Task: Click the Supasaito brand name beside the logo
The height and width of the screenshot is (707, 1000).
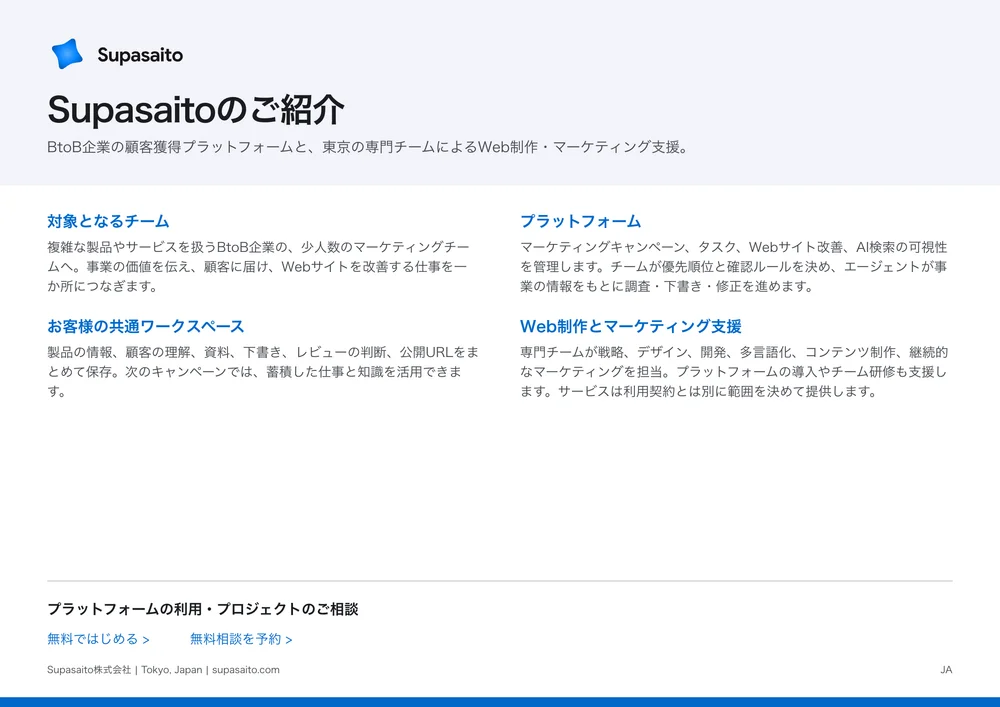Action: click(140, 55)
